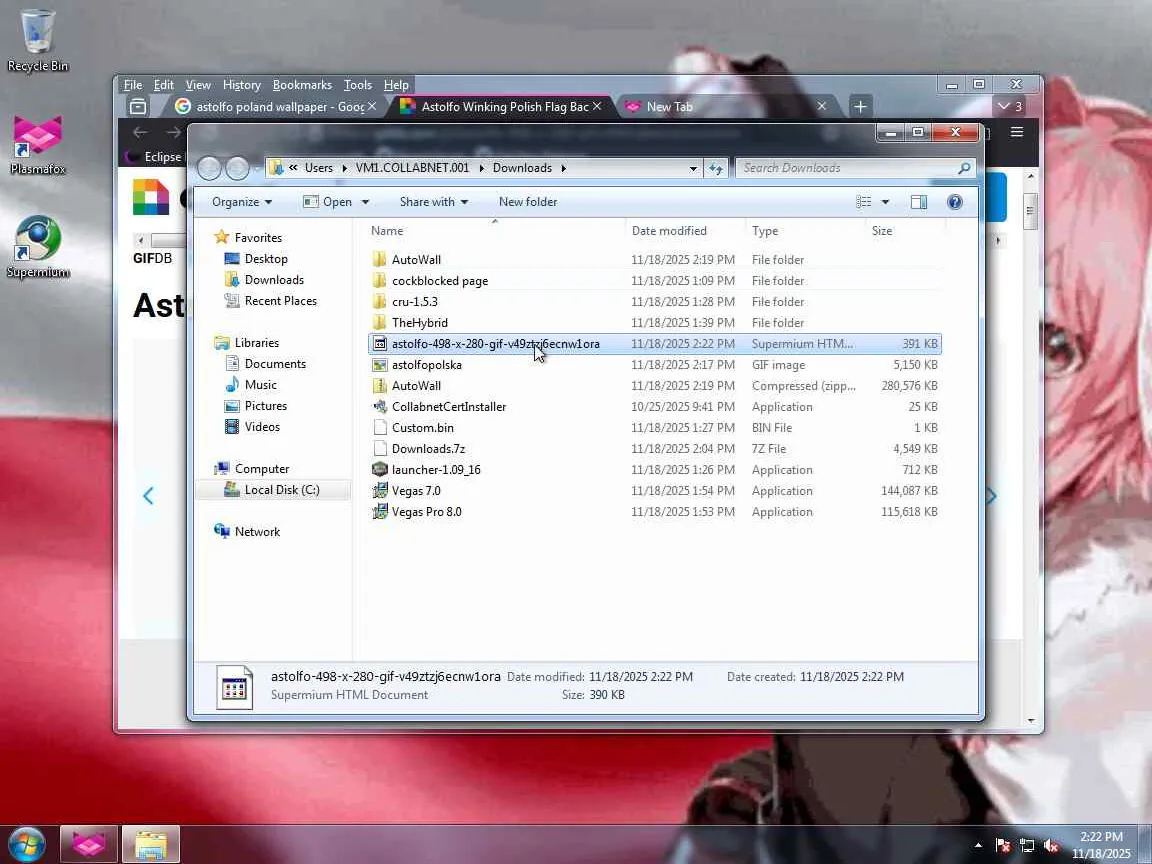Sort files by the Name column
Image resolution: width=1152 pixels, height=864 pixels.
(495, 231)
